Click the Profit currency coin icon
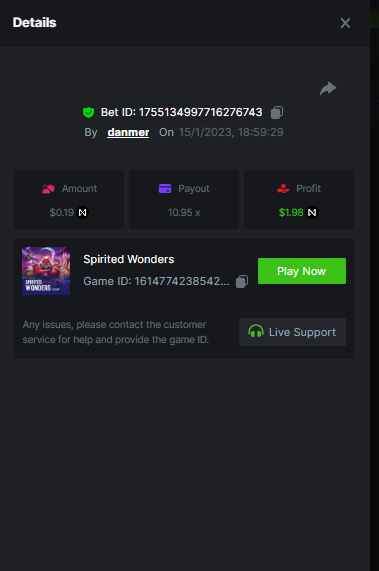The width and height of the screenshot is (379, 571). point(312,212)
